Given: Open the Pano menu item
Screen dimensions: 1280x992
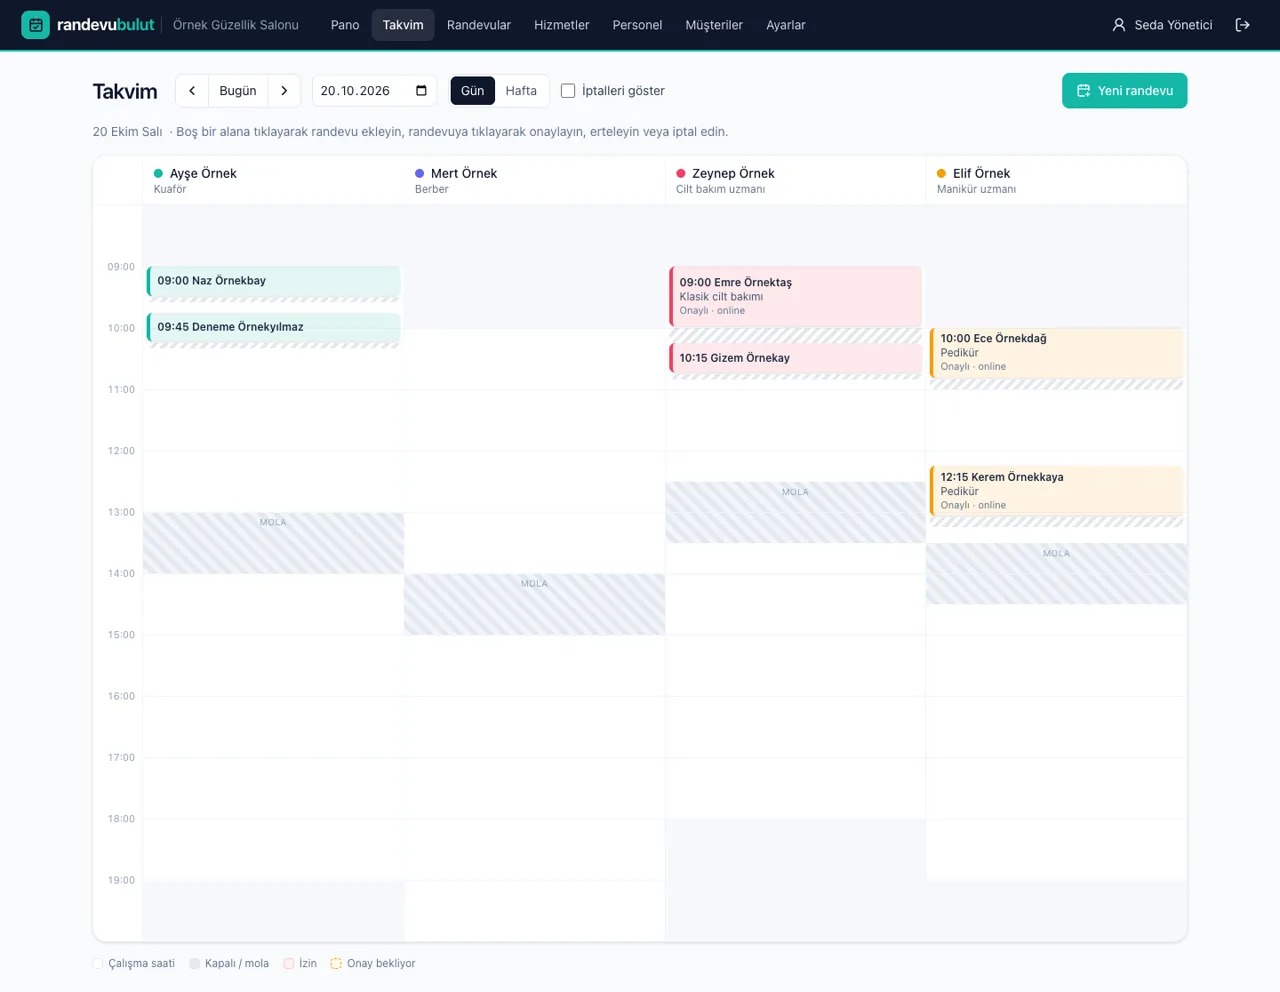Looking at the screenshot, I should click(345, 25).
